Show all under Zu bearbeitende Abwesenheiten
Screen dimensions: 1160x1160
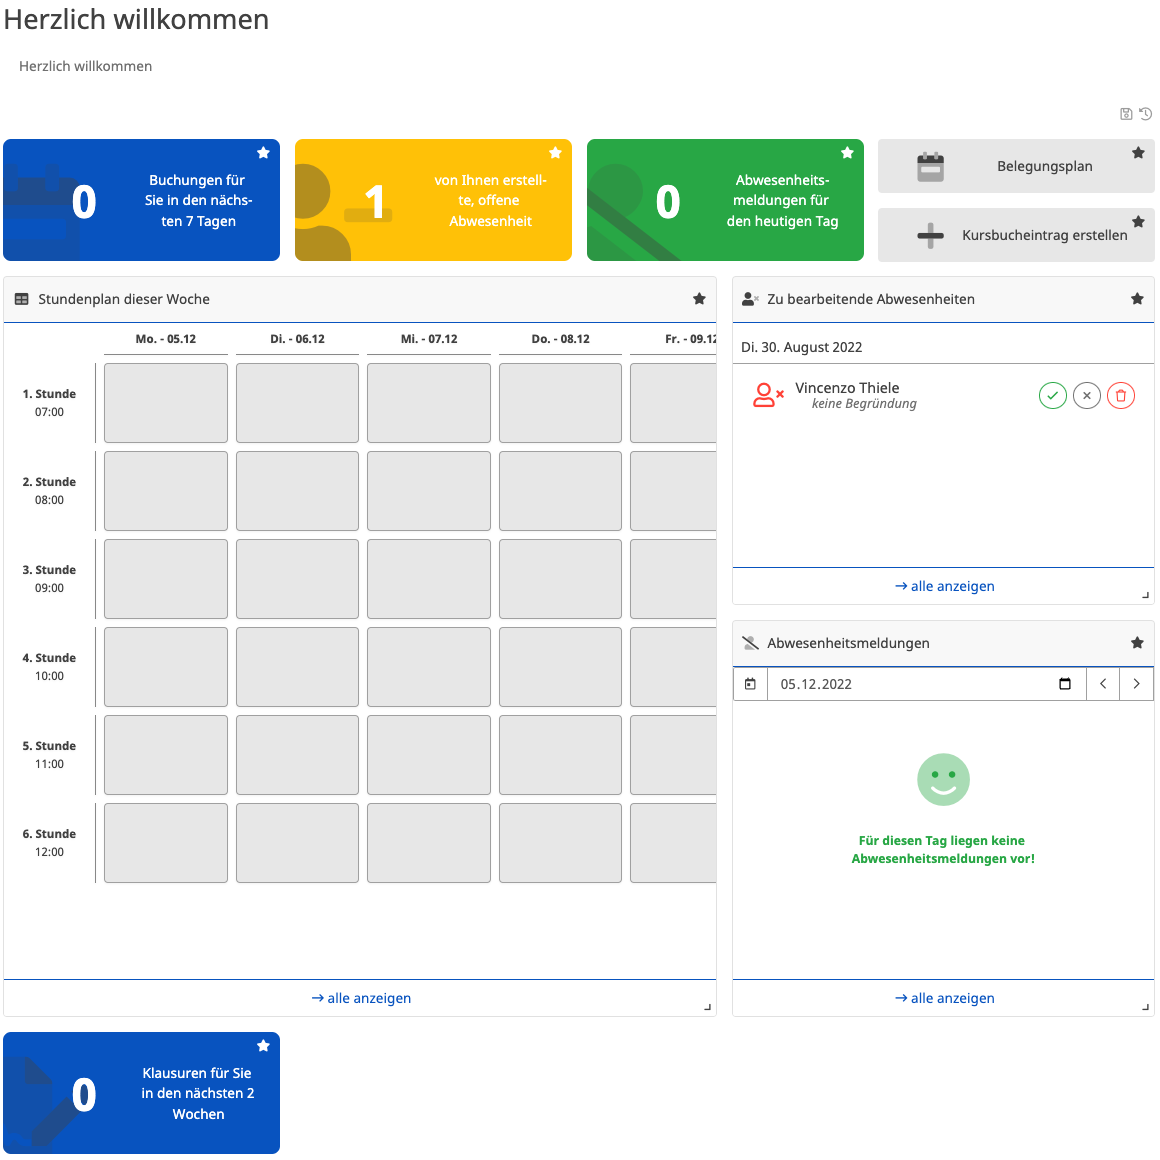coord(944,586)
